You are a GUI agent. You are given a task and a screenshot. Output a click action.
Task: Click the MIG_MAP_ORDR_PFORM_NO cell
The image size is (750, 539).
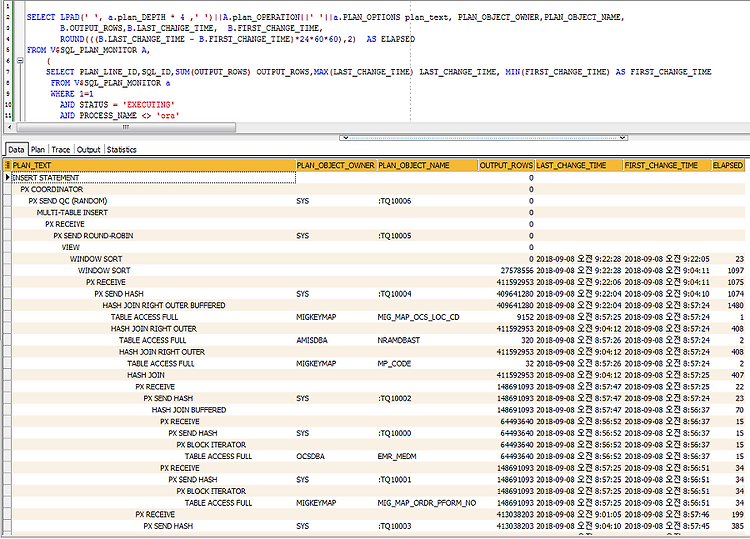(427, 503)
